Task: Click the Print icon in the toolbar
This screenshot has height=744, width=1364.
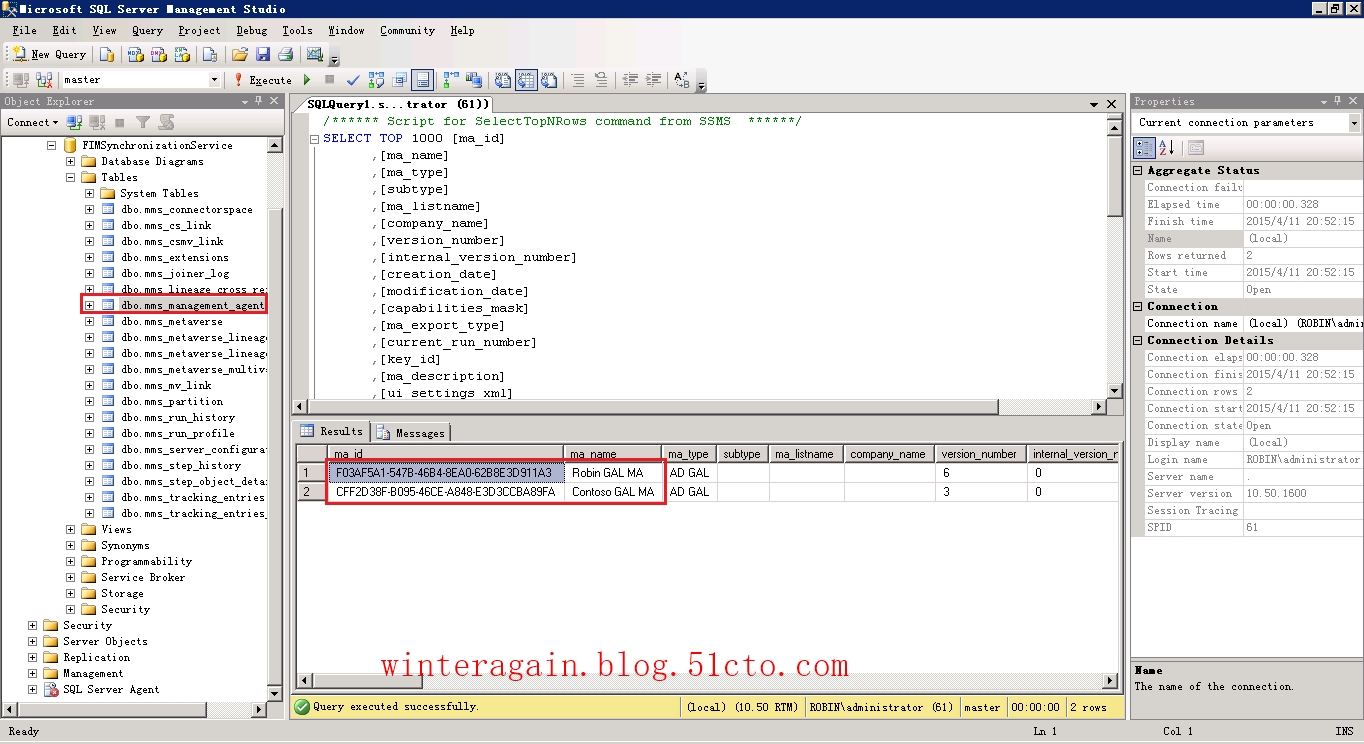Action: tap(286, 54)
